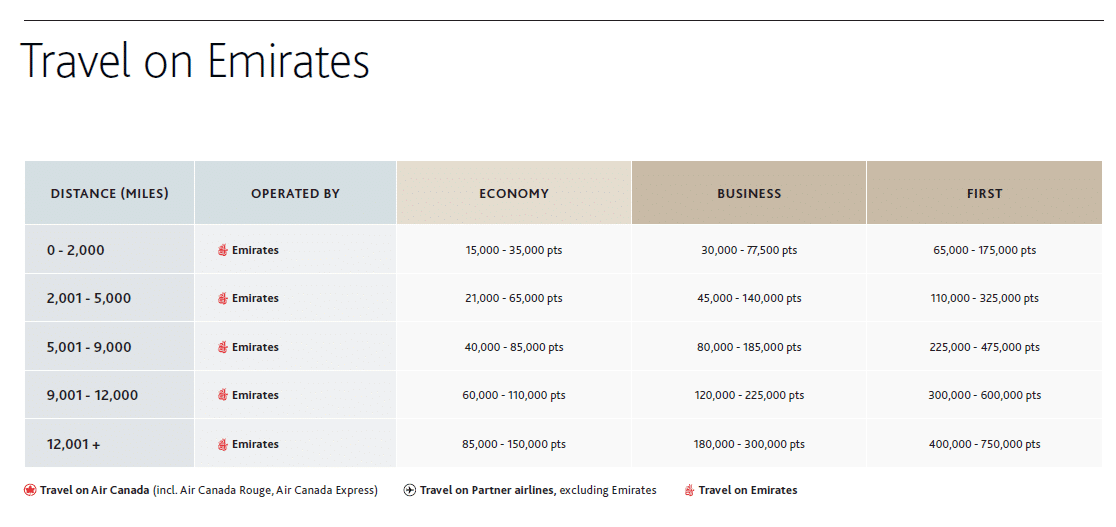The width and height of the screenshot is (1116, 527).
Task: Click the 9,001 - 12,000 distance row label
Action: tap(92, 395)
